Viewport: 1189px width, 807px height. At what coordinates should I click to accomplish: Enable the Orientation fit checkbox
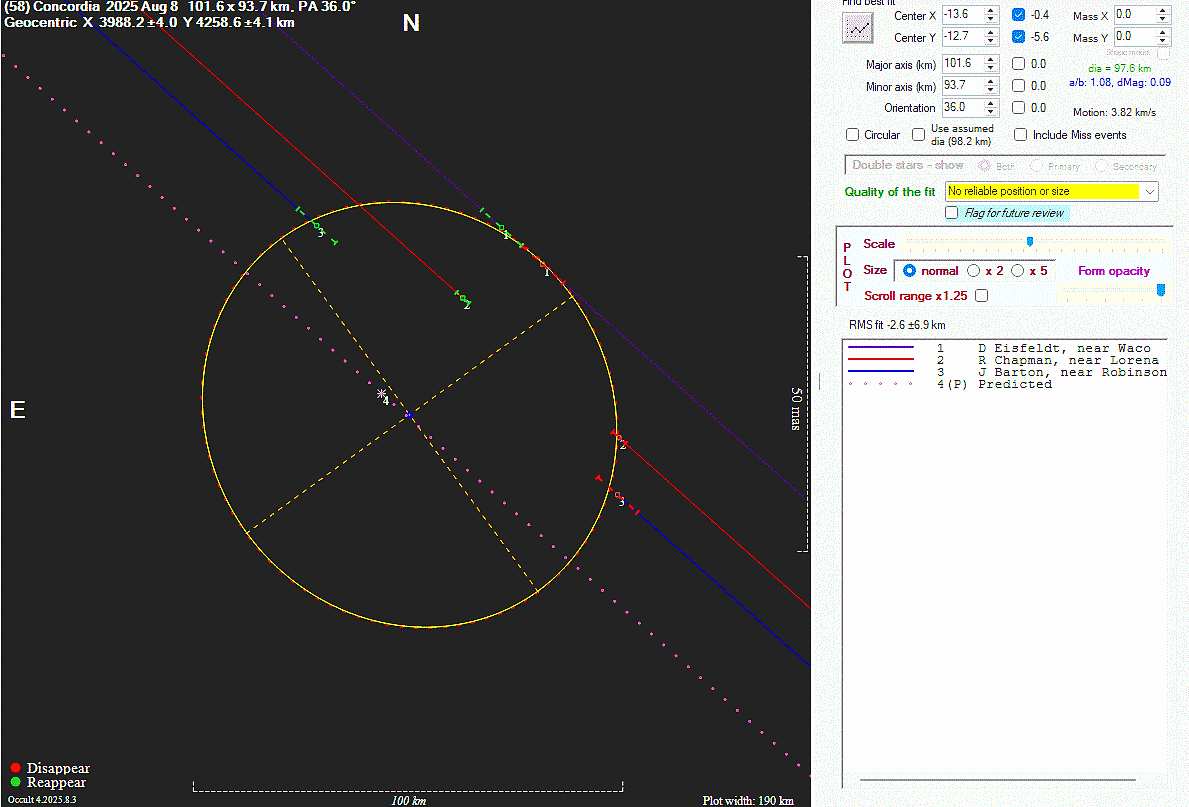click(x=1018, y=108)
